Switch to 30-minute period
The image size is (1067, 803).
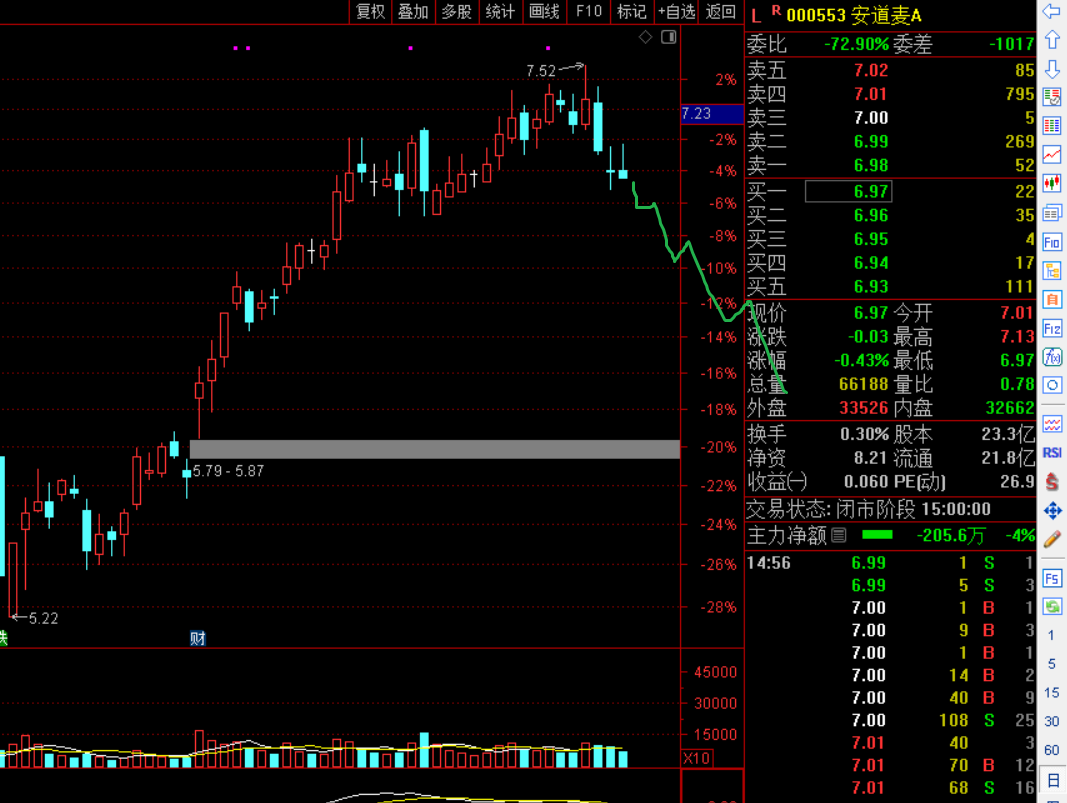tap(1051, 721)
